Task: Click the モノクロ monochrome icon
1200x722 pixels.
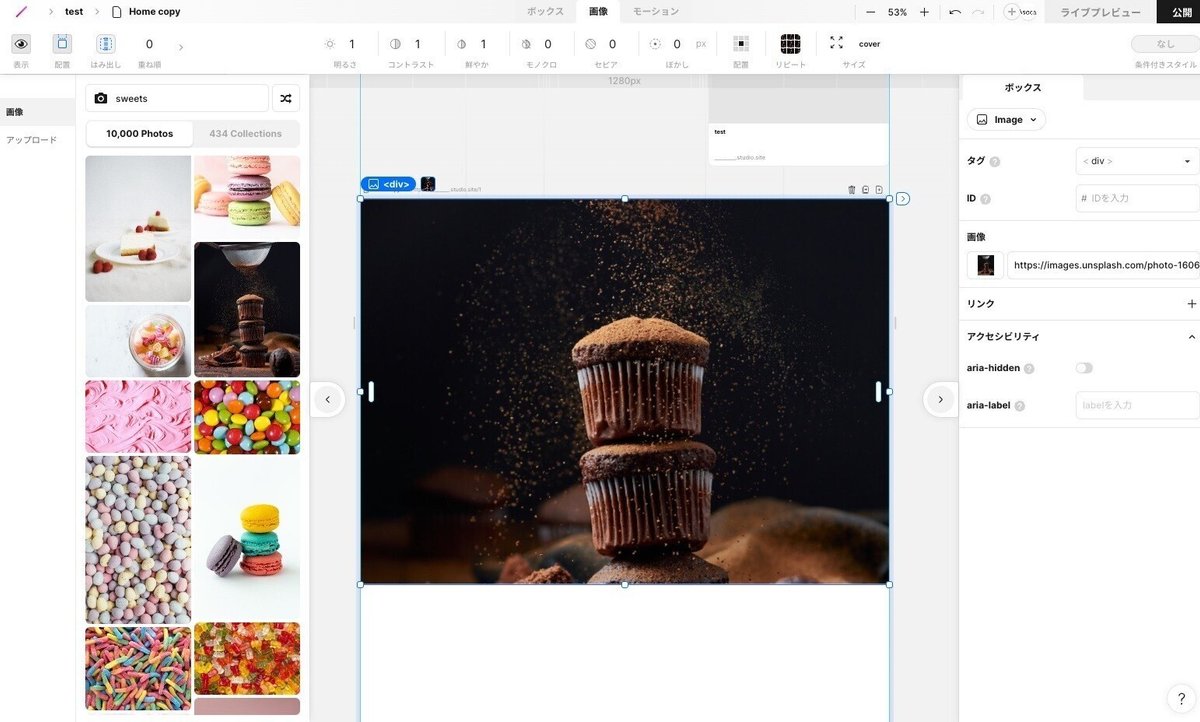Action: 526,44
